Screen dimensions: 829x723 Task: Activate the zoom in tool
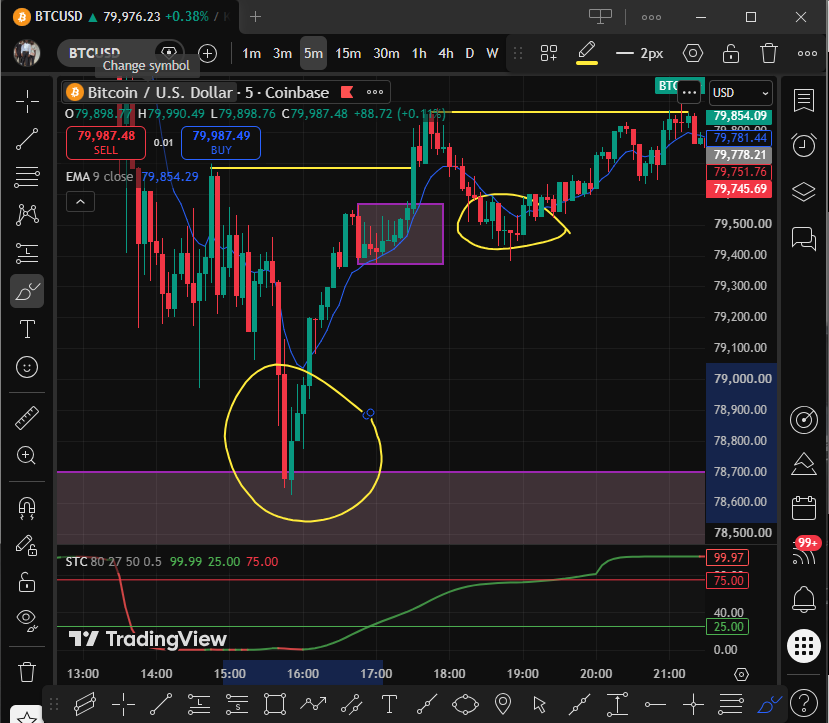[27, 456]
